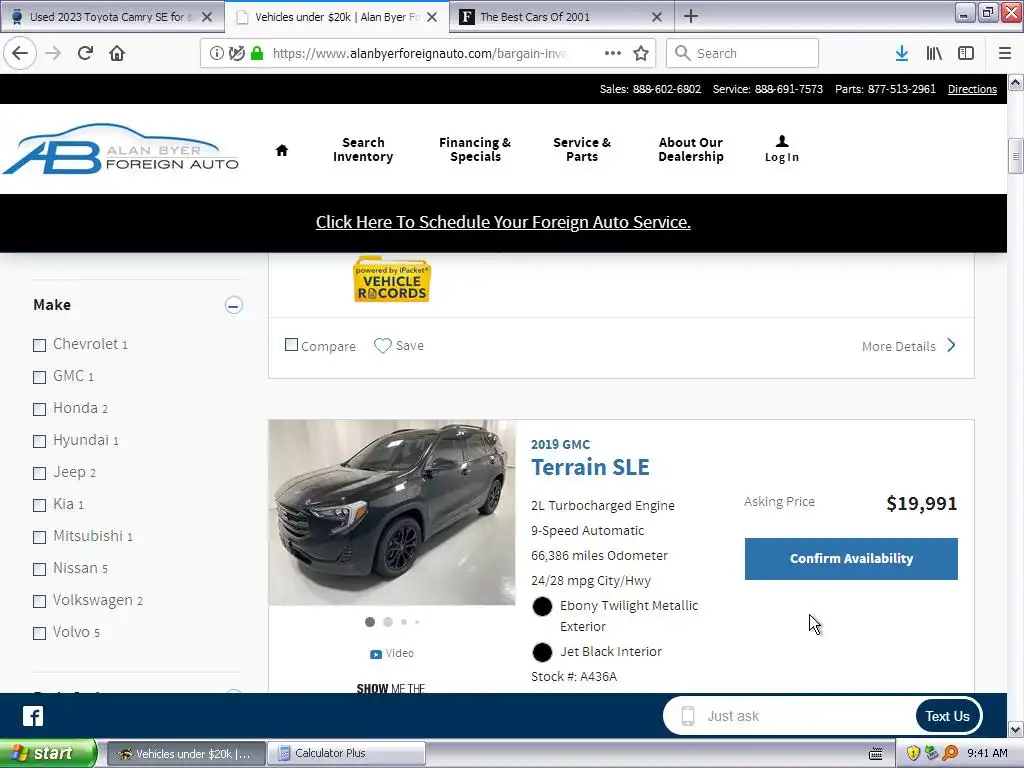Viewport: 1024px width, 768px height.
Task: Click the orange magnifier tray icon
Action: point(950,753)
